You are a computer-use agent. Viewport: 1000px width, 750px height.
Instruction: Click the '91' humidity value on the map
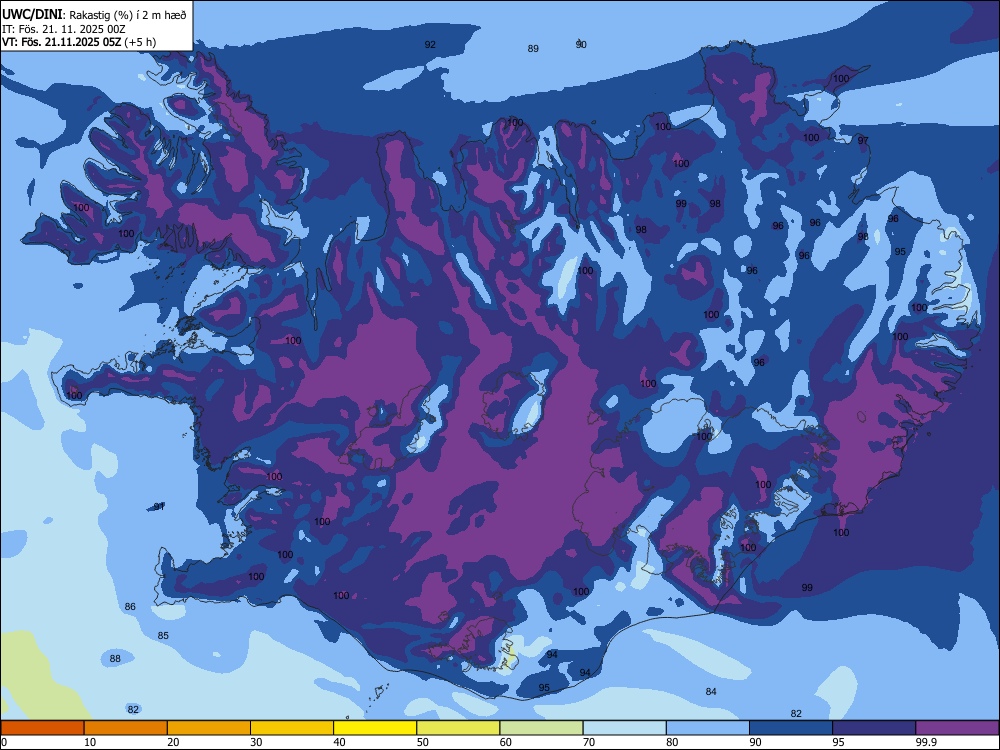pos(159,506)
